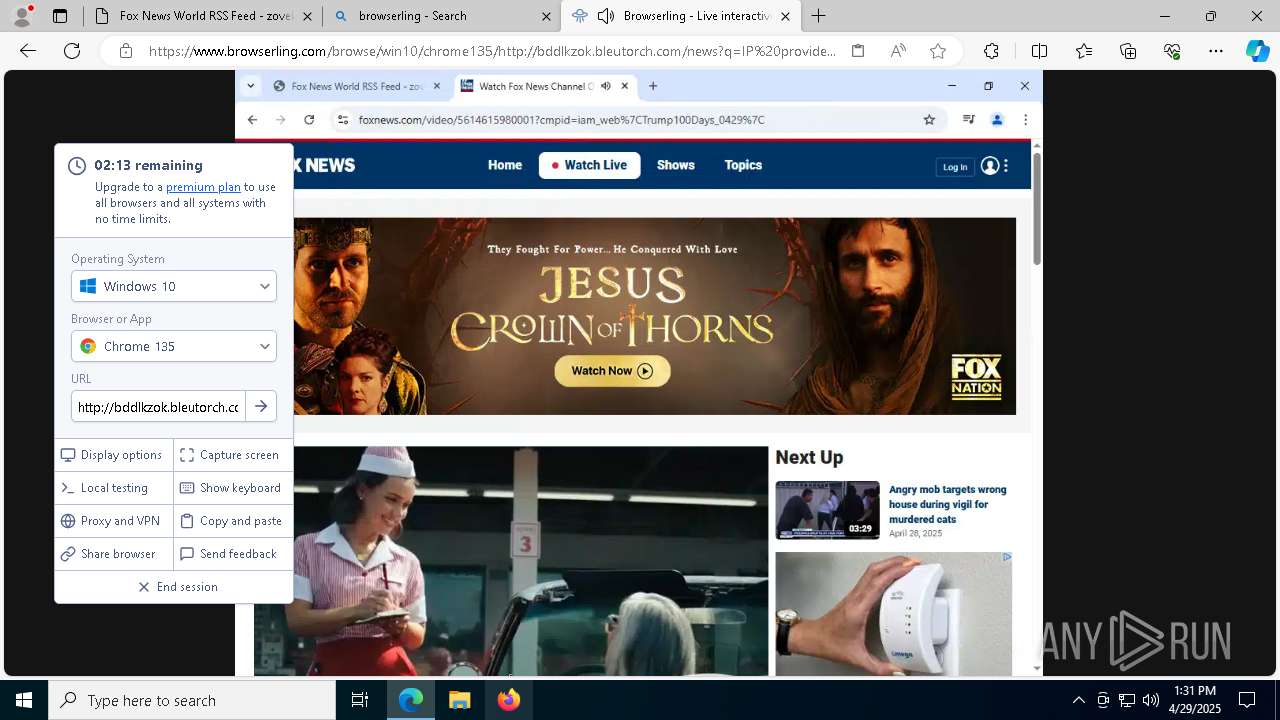Click Edge back navigation arrow
Viewport: 1280px width, 720px height.
coord(28,51)
